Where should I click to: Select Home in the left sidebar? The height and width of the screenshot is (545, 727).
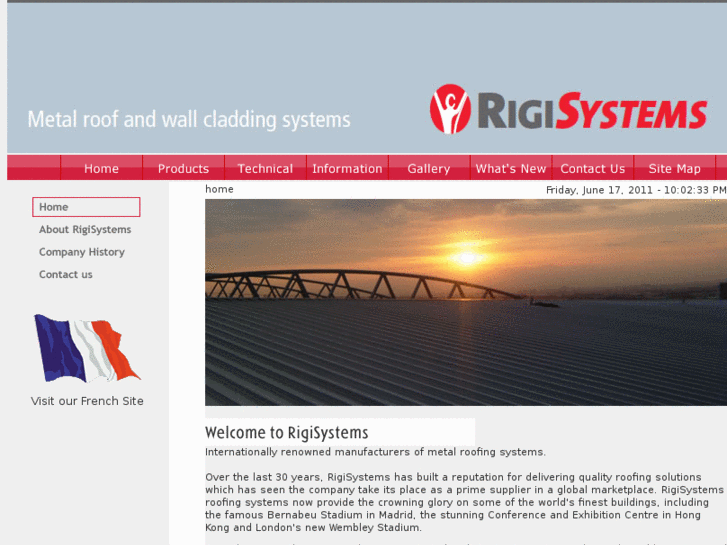coord(86,207)
